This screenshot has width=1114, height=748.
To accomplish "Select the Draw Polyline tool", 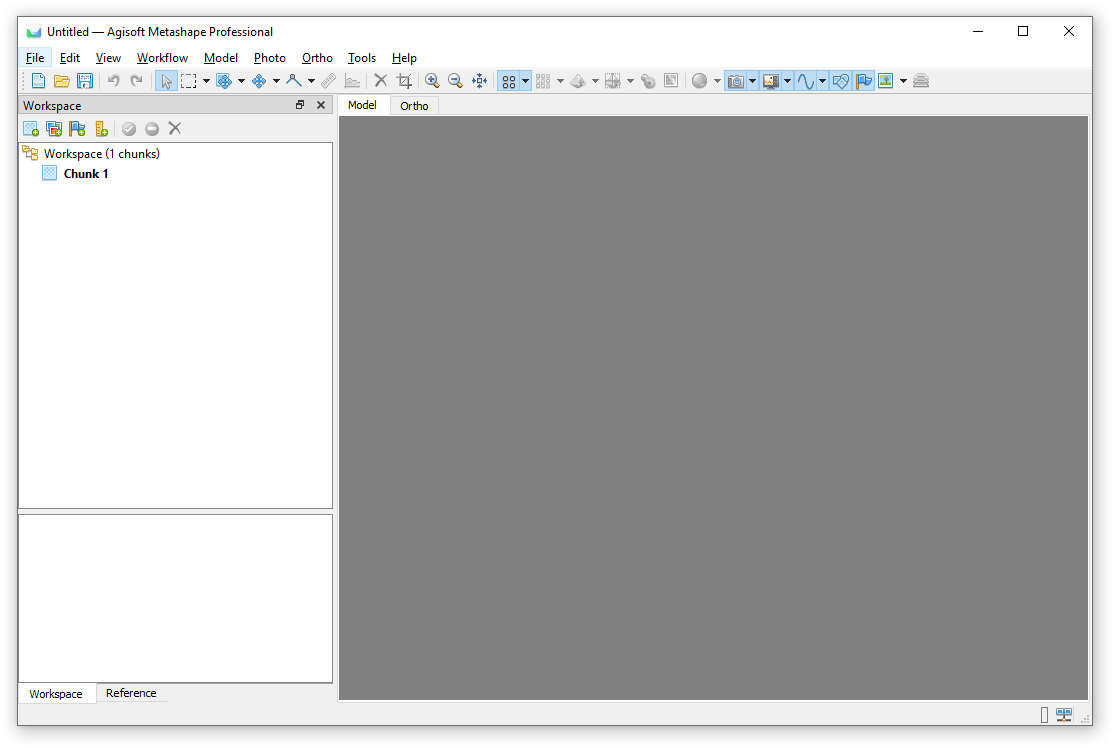I will click(x=293, y=81).
